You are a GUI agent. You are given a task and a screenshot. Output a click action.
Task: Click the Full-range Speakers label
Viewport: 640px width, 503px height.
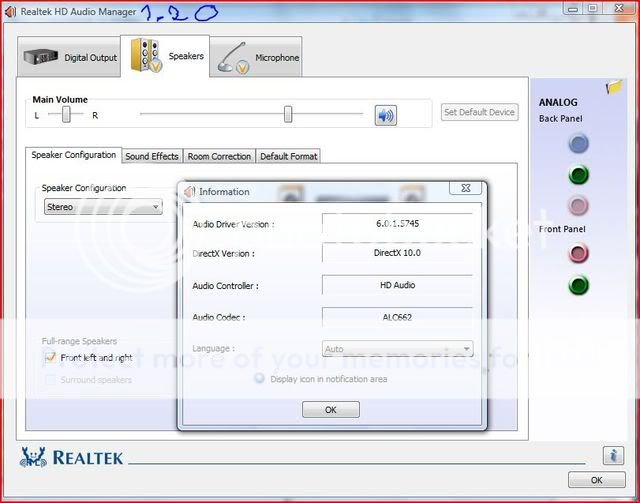tap(79, 341)
